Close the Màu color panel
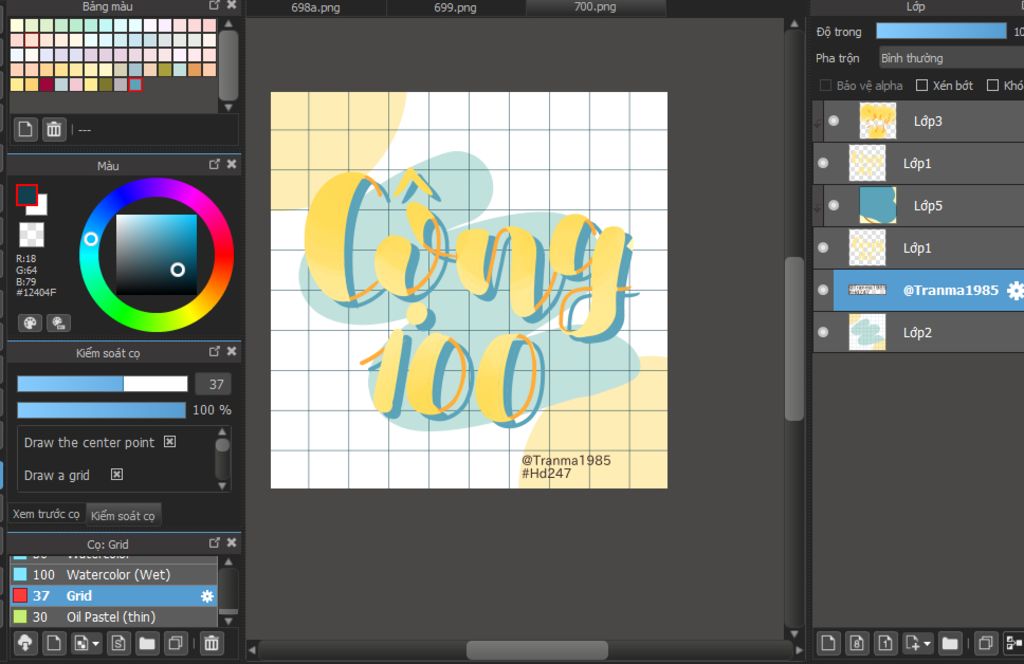Image resolution: width=1024 pixels, height=664 pixels. (x=231, y=165)
